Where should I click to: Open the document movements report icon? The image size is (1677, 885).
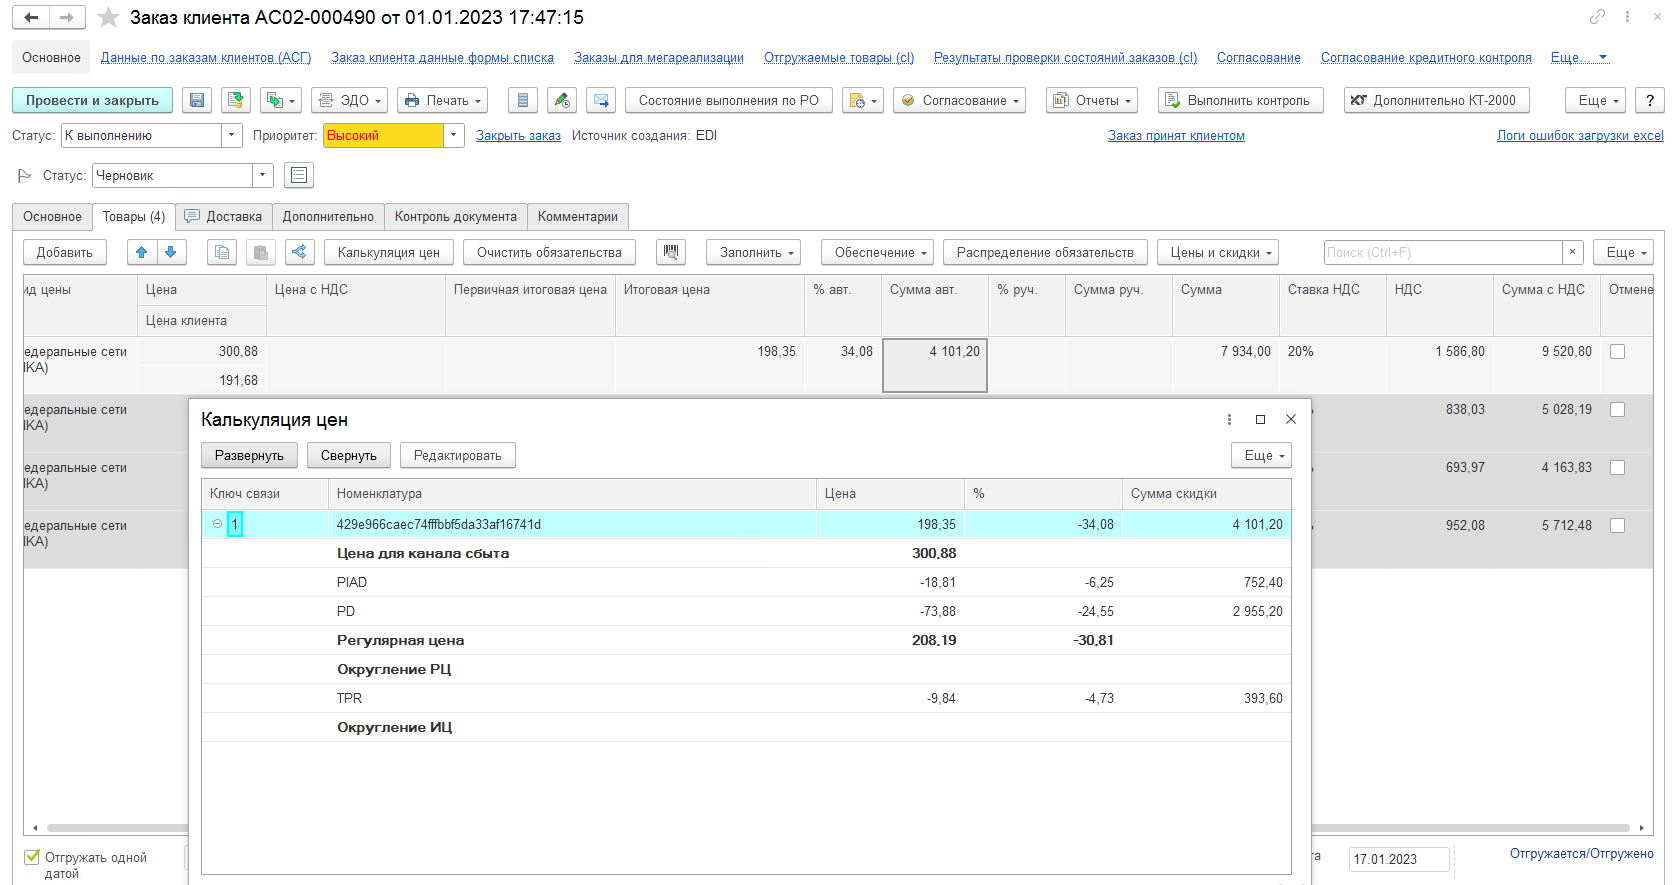523,100
